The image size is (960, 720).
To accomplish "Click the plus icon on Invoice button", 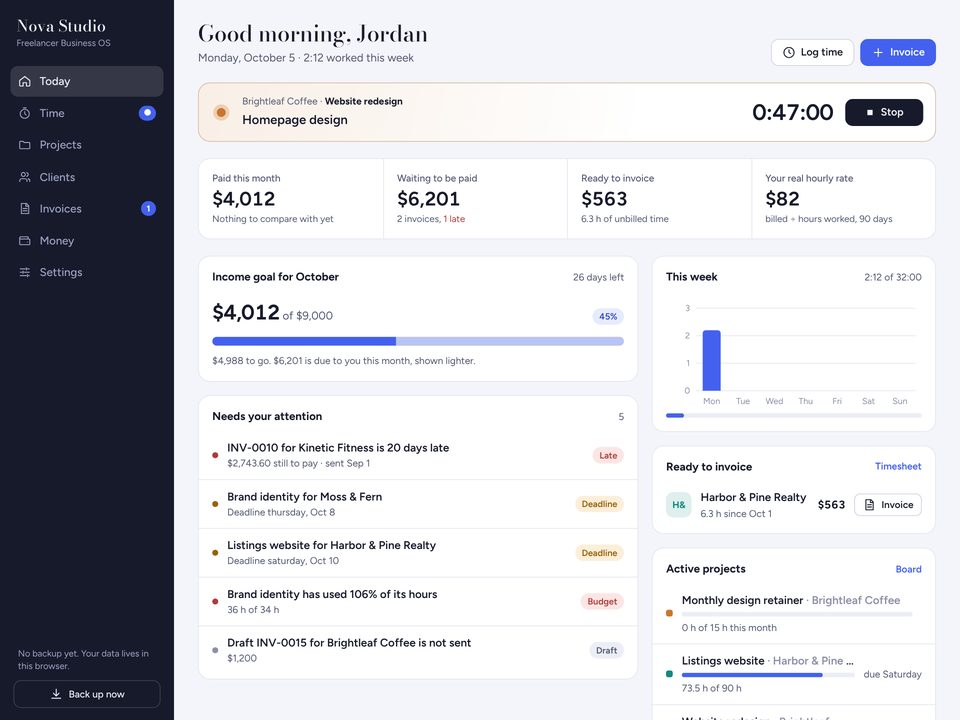I will tap(878, 53).
